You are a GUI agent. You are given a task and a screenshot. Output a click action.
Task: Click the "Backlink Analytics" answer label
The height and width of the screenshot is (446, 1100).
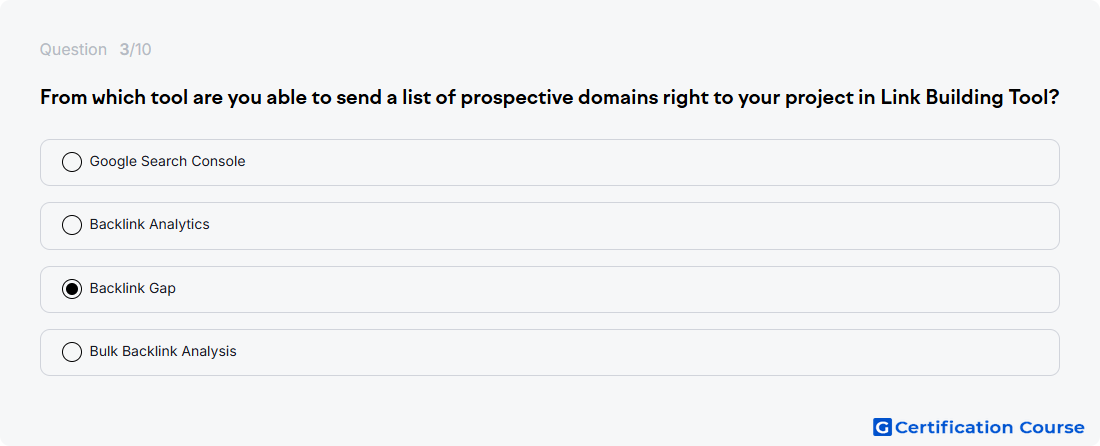point(149,224)
